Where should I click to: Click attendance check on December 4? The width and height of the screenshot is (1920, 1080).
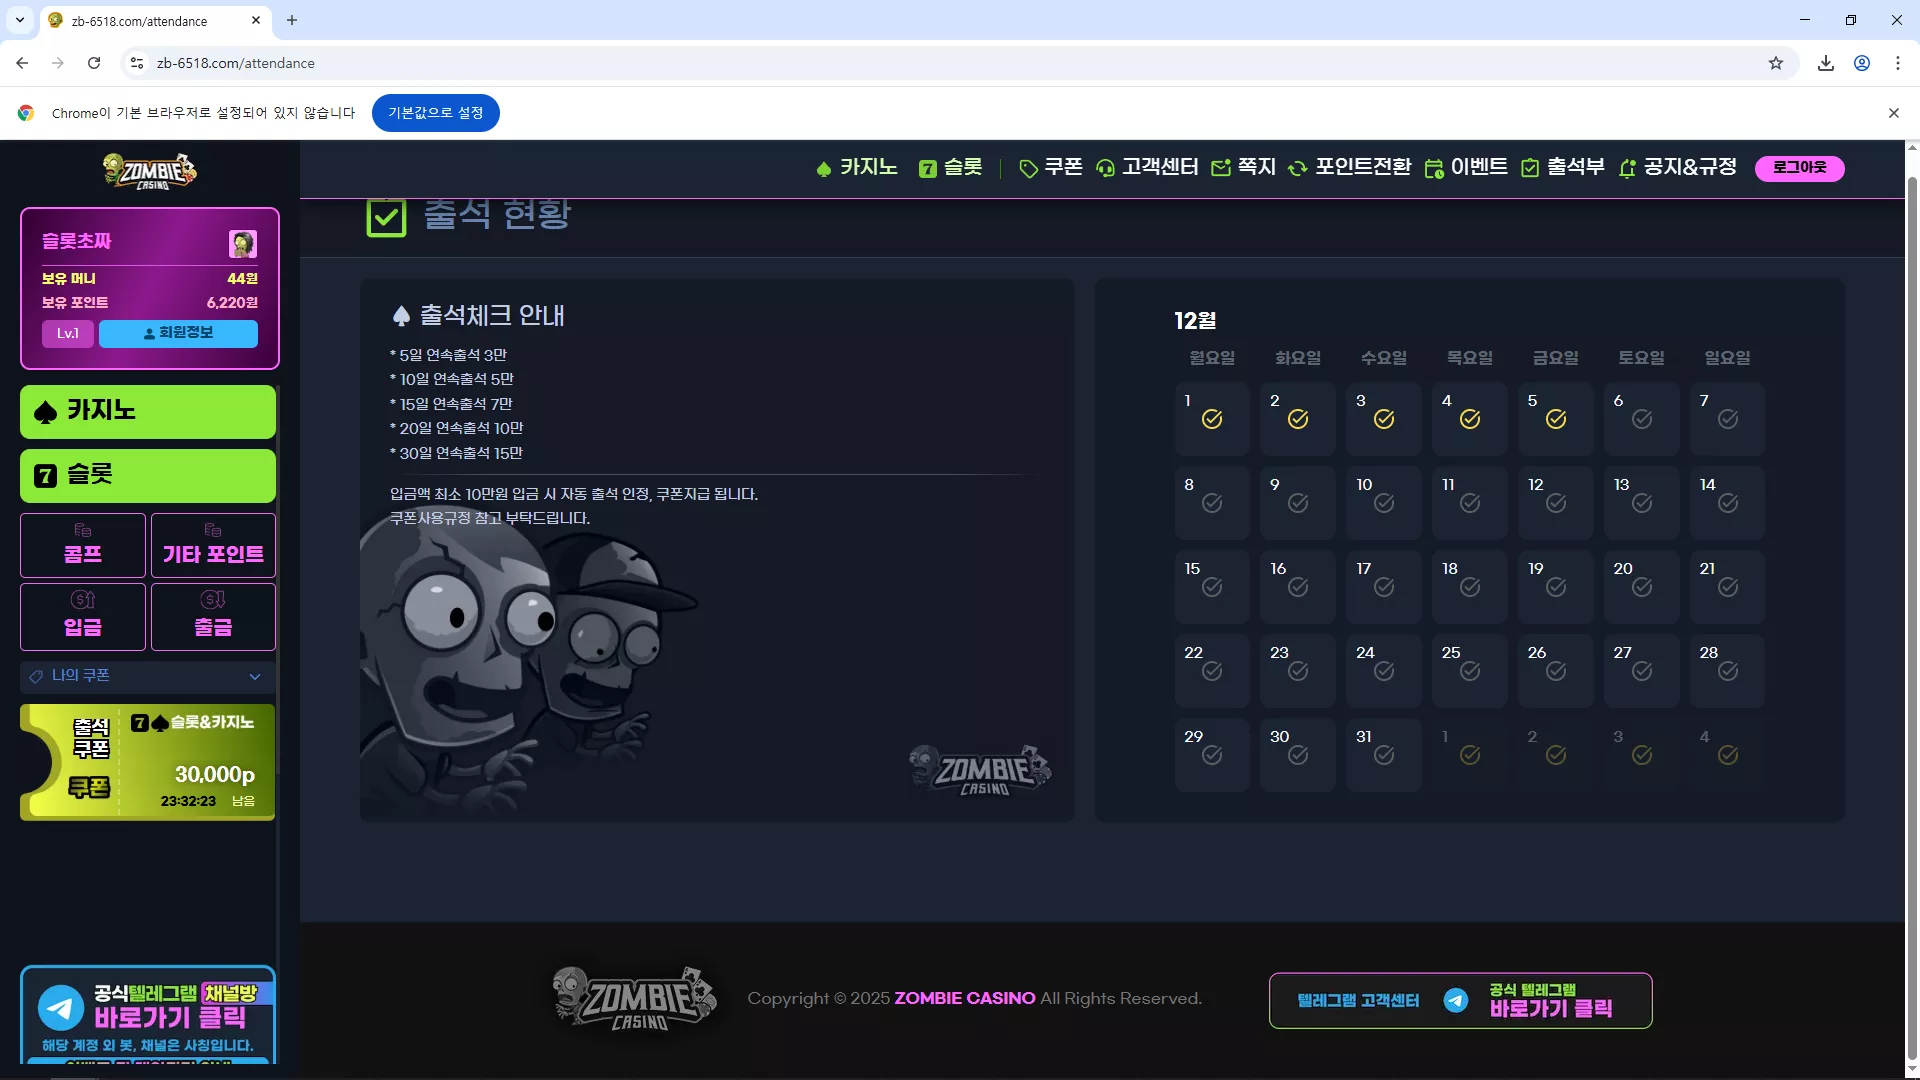(x=1470, y=419)
